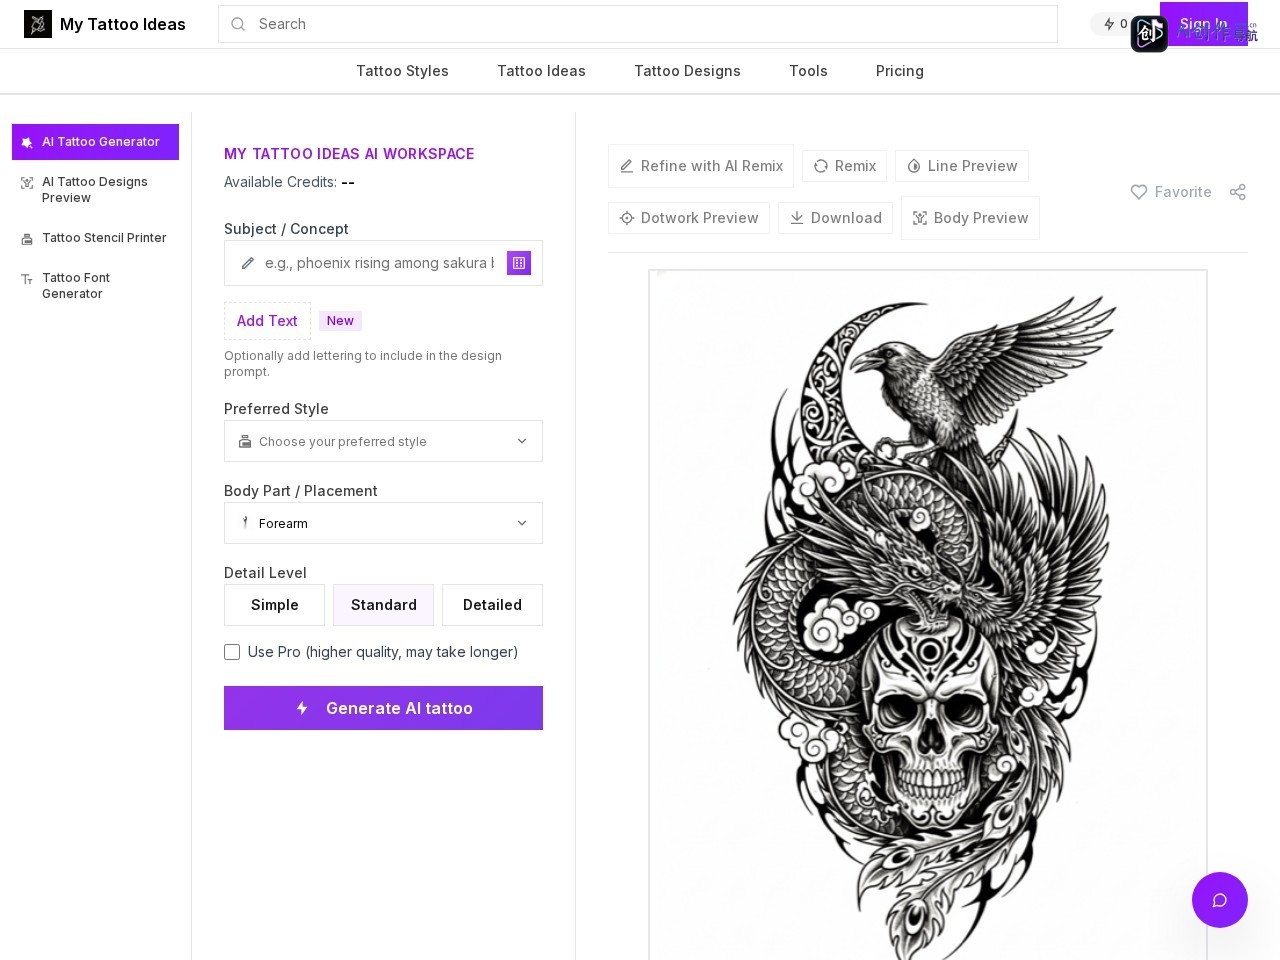This screenshot has height=960, width=1280.
Task: Click the Download button label
Action: [x=846, y=218]
